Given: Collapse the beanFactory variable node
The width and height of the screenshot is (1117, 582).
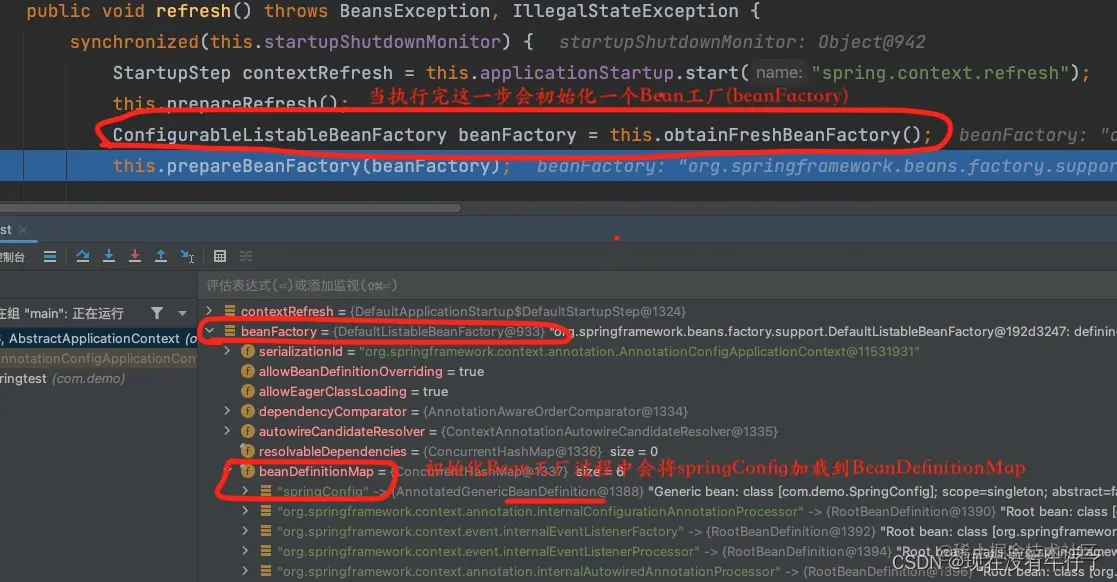Looking at the screenshot, I should pos(209,331).
